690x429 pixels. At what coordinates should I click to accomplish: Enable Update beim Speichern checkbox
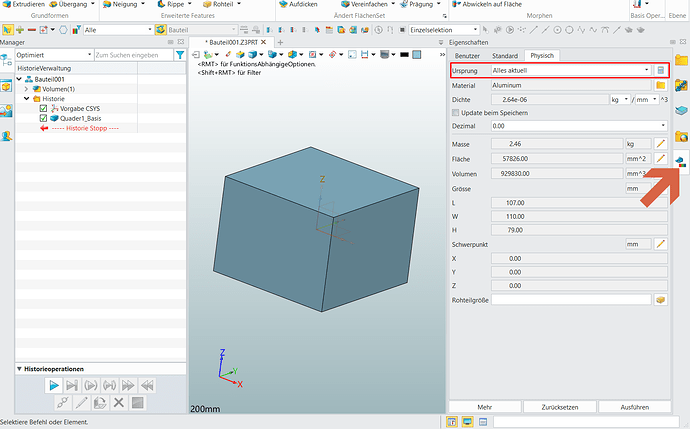pos(456,113)
